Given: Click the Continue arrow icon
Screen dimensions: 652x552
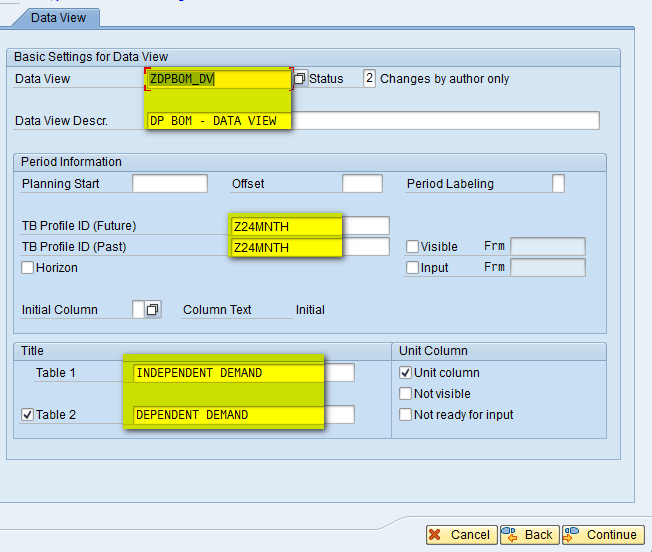Looking at the screenshot, I should [x=571, y=535].
